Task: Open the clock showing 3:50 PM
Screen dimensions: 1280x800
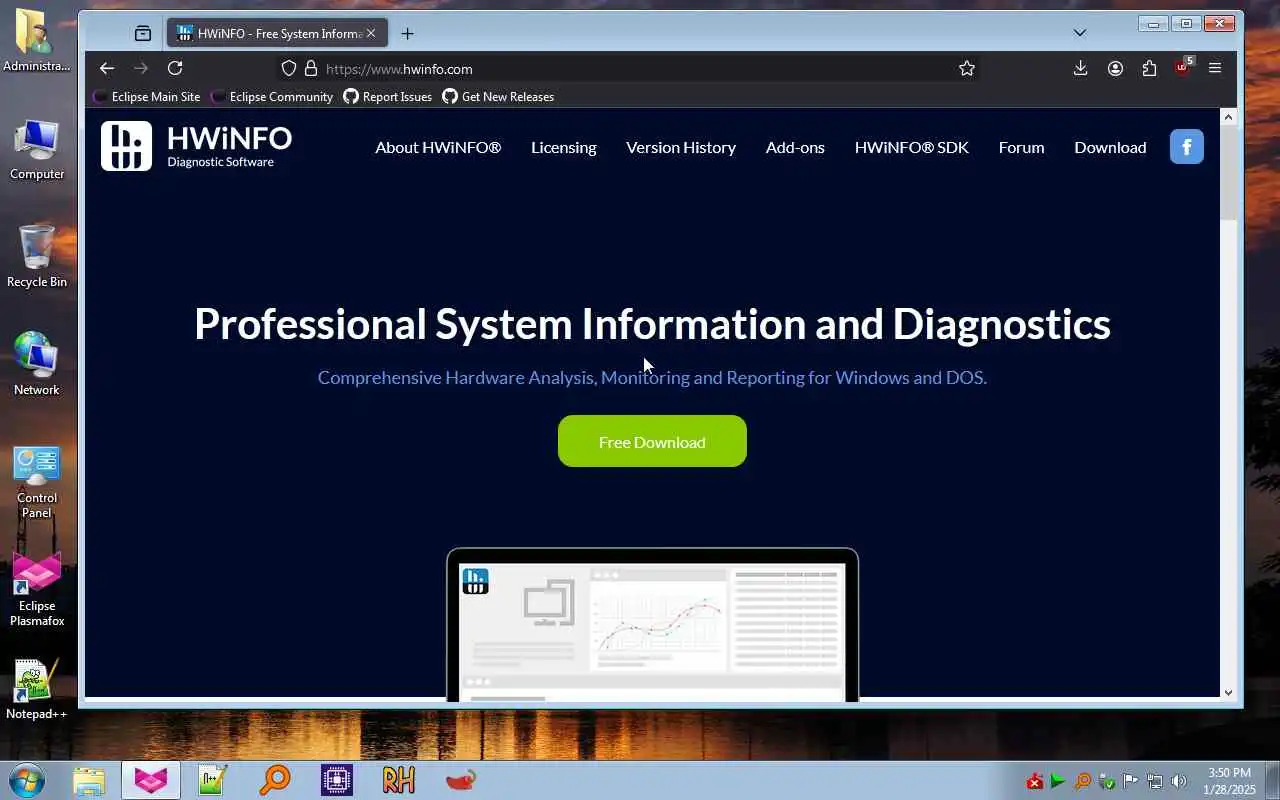Action: pyautogui.click(x=1229, y=780)
